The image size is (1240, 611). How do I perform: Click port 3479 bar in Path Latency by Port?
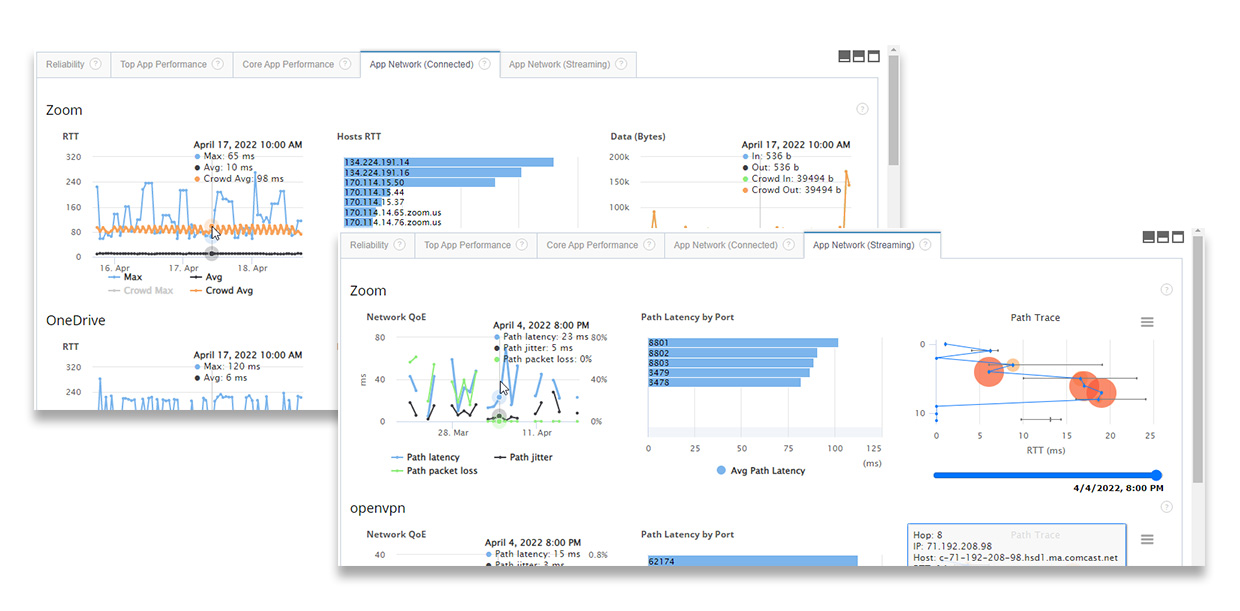point(727,373)
